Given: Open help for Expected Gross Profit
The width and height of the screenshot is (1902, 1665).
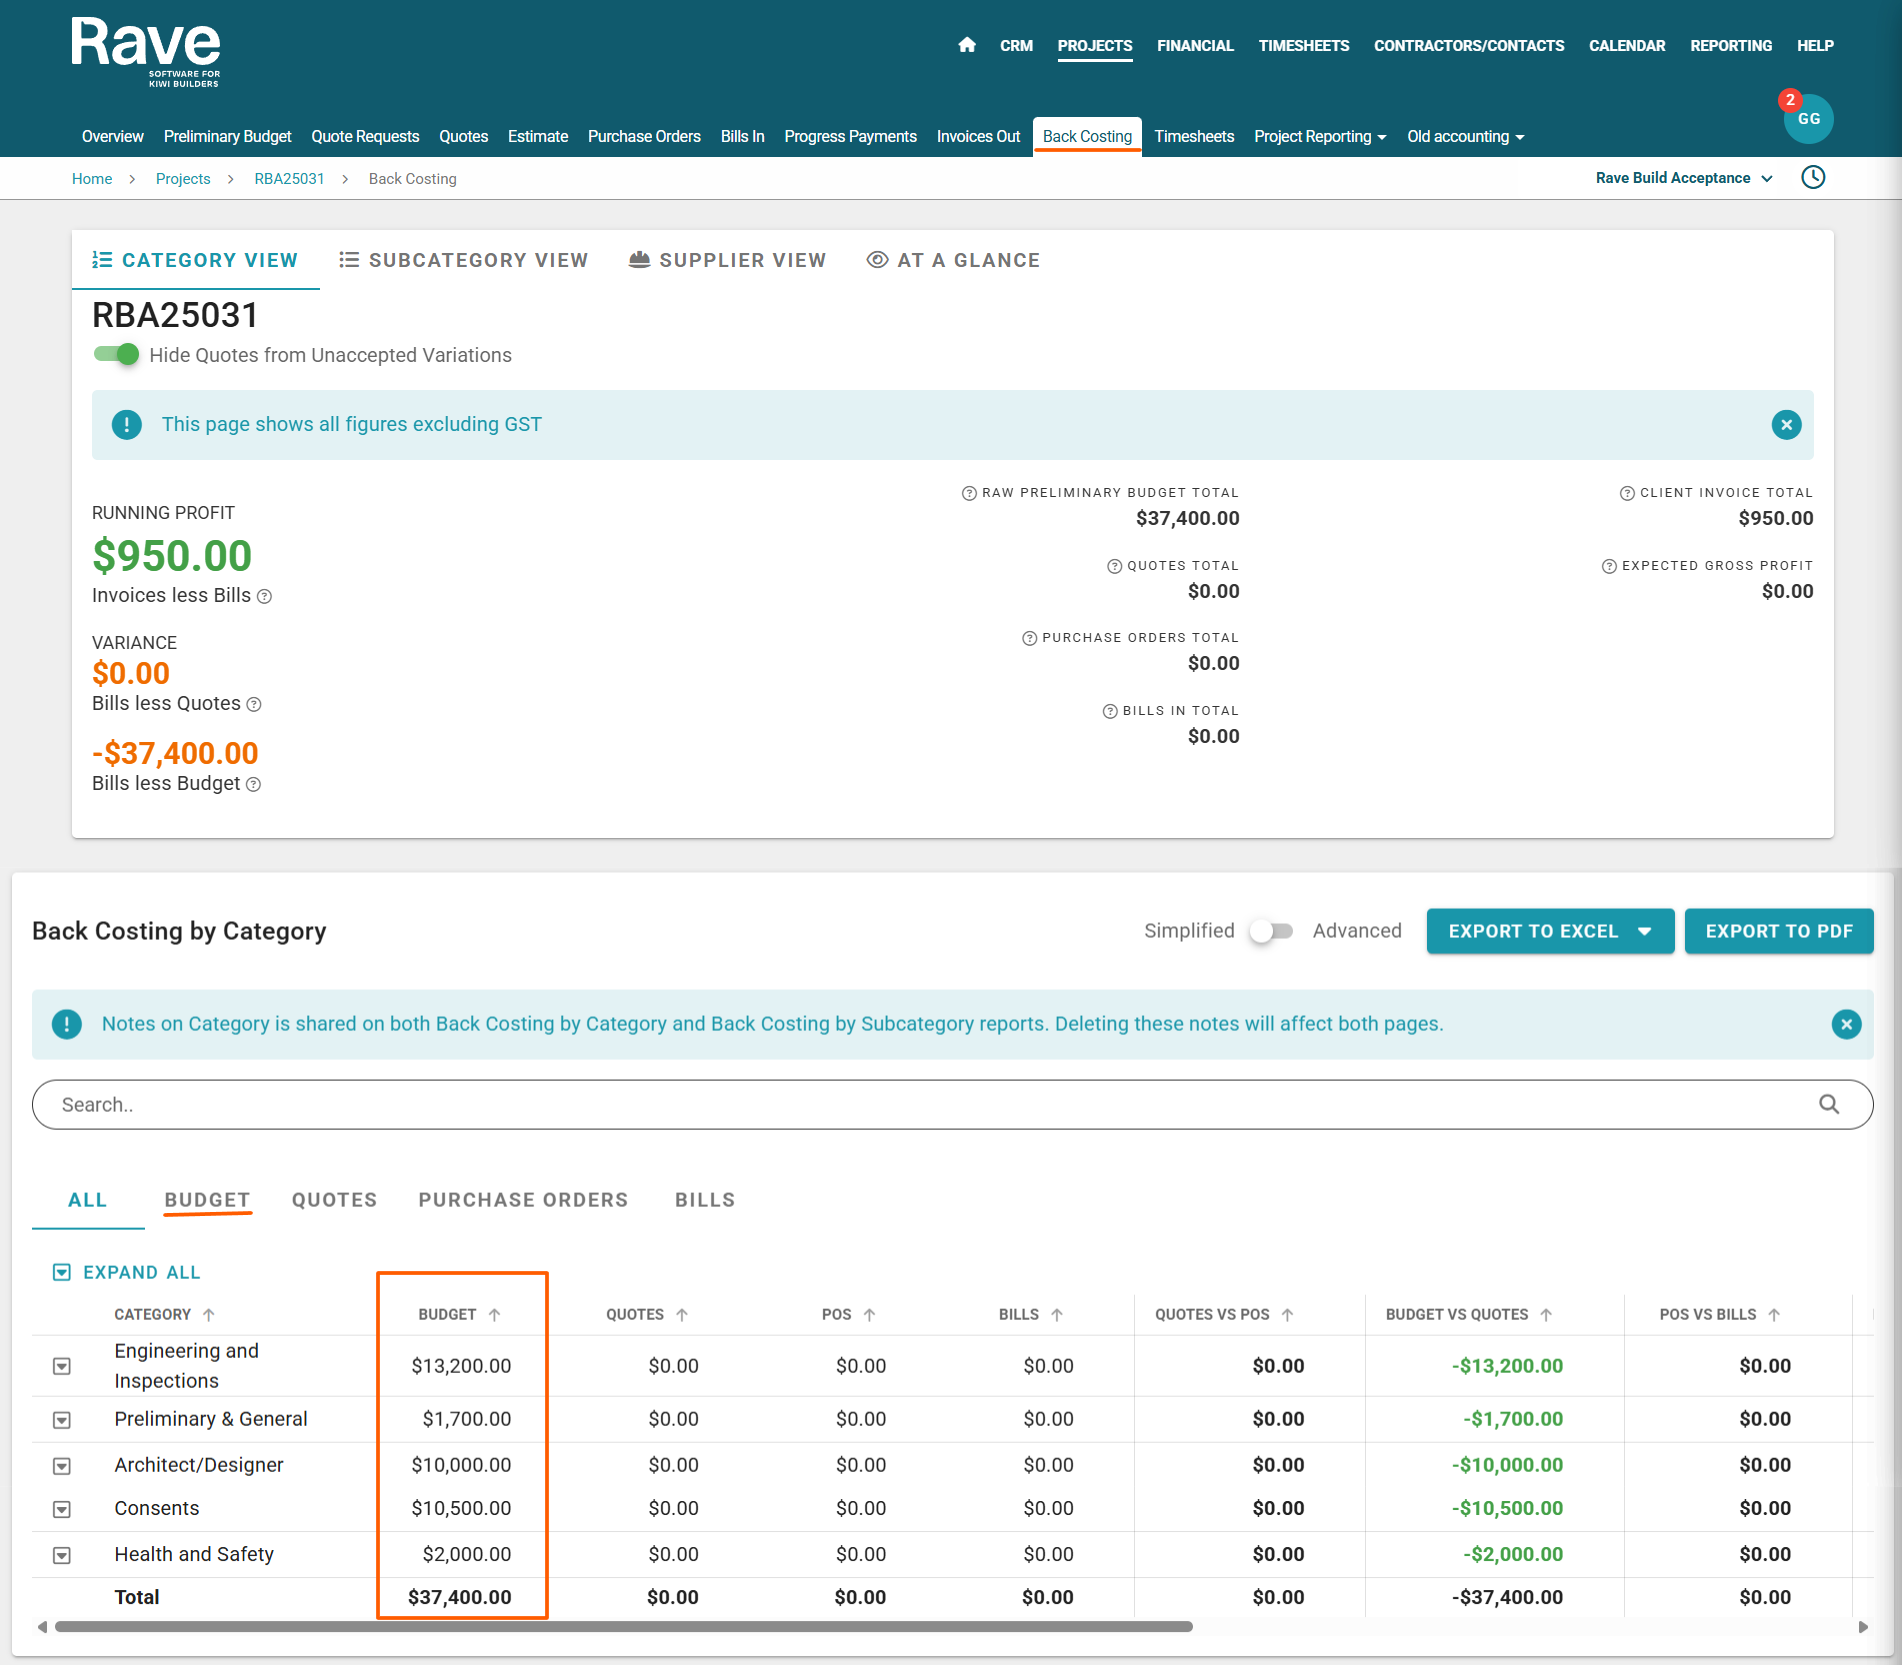Looking at the screenshot, I should (x=1609, y=566).
